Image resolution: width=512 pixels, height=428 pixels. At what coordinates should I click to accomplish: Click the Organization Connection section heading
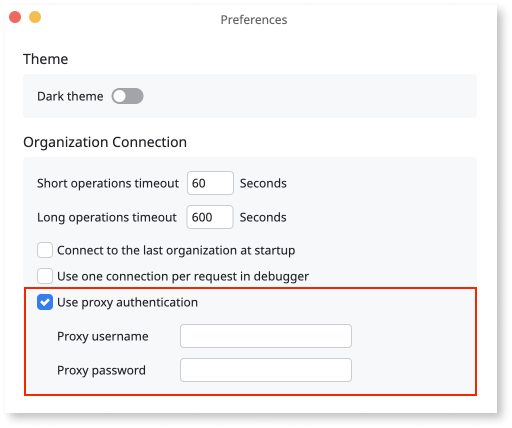pos(105,142)
